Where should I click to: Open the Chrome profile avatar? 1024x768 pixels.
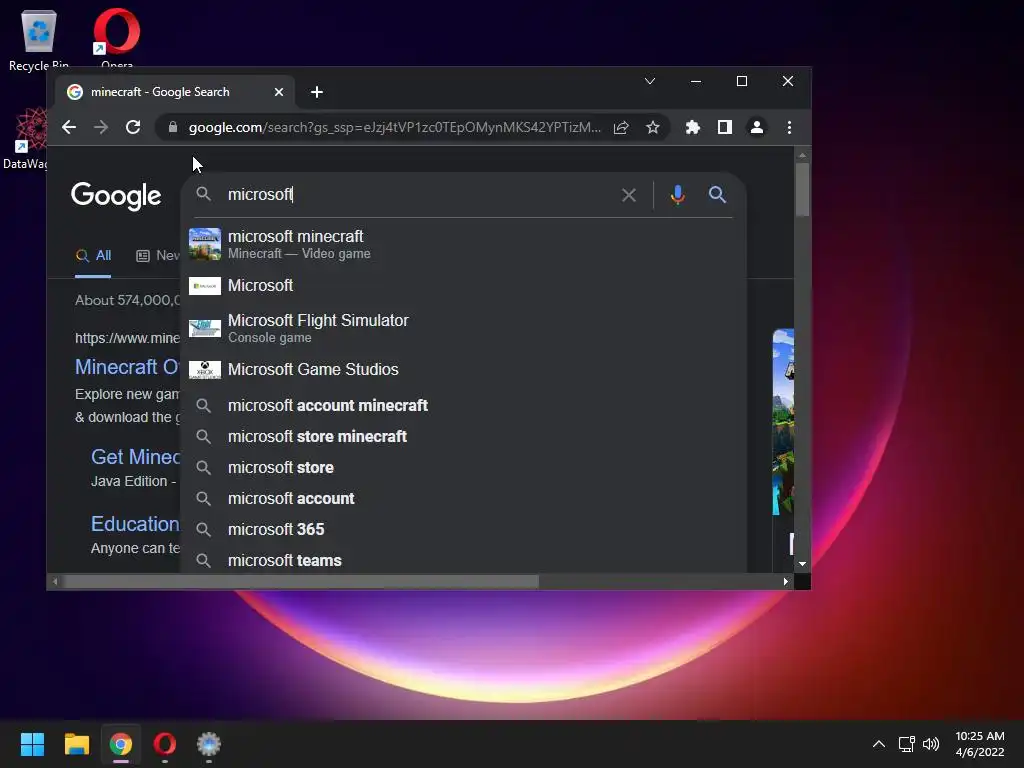coord(757,127)
